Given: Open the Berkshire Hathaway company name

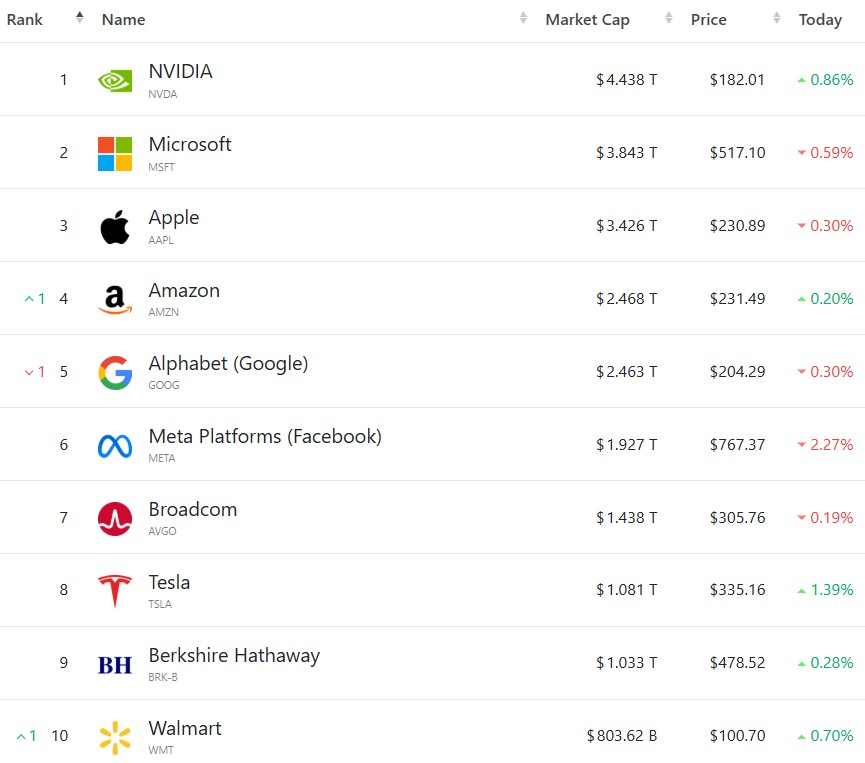Looking at the screenshot, I should (x=234, y=655).
